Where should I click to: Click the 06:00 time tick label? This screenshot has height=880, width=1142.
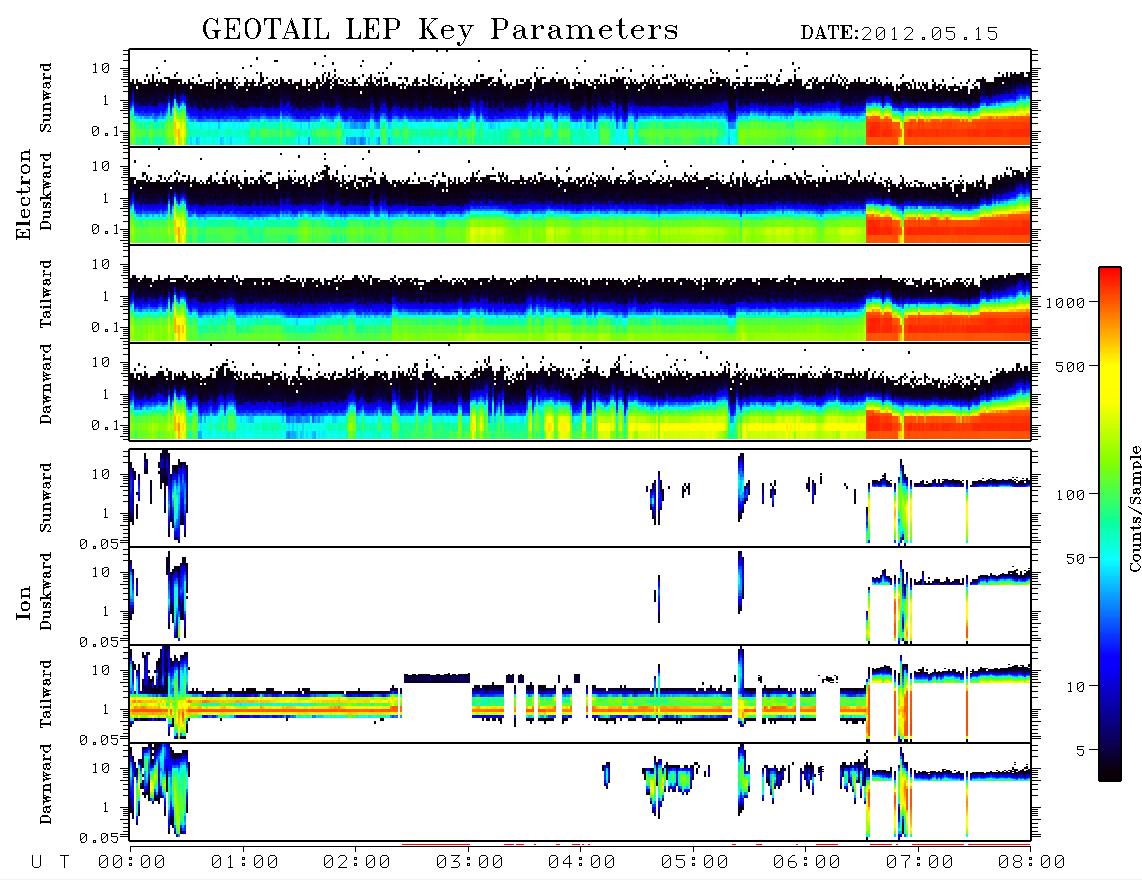click(807, 863)
